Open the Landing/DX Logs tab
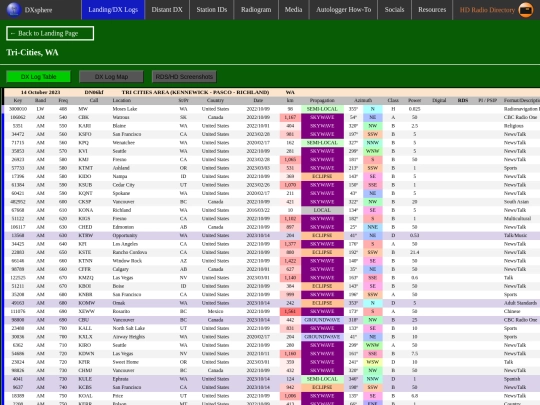The height and width of the screenshot is (405, 540). 113,10
